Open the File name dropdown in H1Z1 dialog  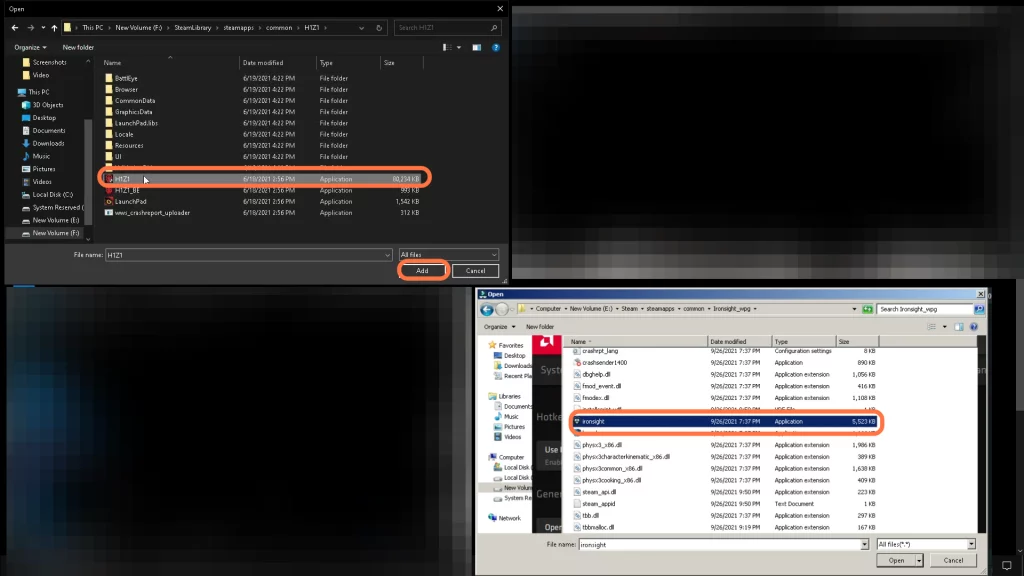pos(387,255)
